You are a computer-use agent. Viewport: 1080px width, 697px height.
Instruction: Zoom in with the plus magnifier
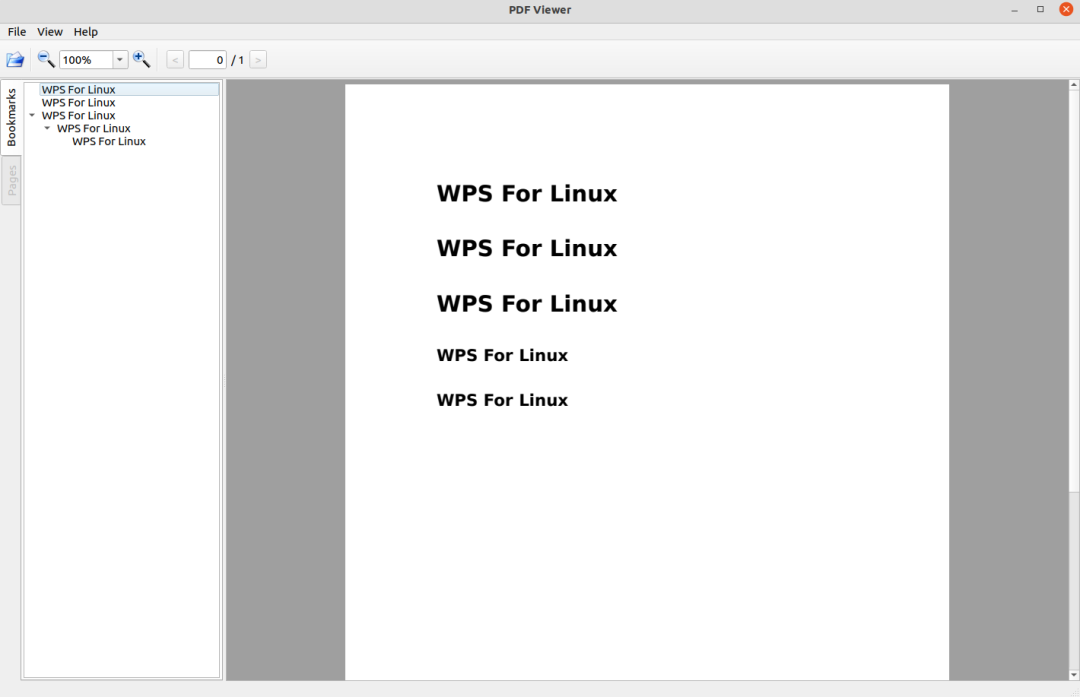click(x=141, y=59)
